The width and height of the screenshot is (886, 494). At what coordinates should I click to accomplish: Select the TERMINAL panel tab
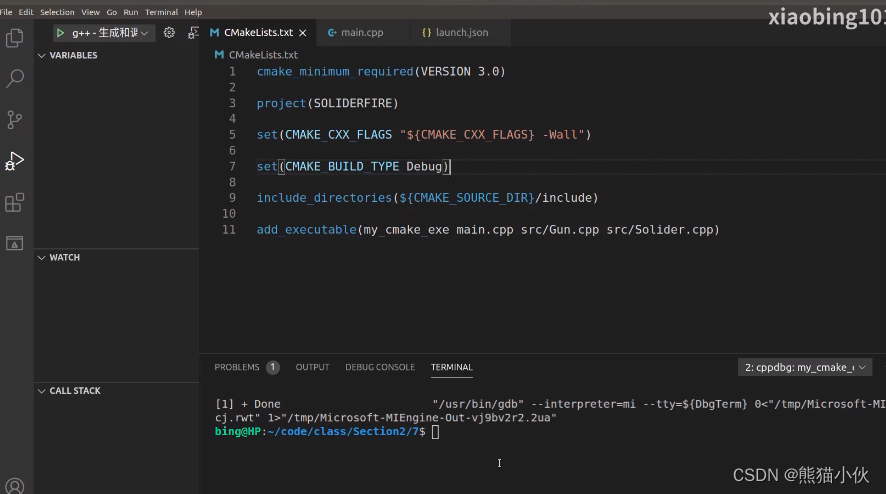click(x=451, y=367)
